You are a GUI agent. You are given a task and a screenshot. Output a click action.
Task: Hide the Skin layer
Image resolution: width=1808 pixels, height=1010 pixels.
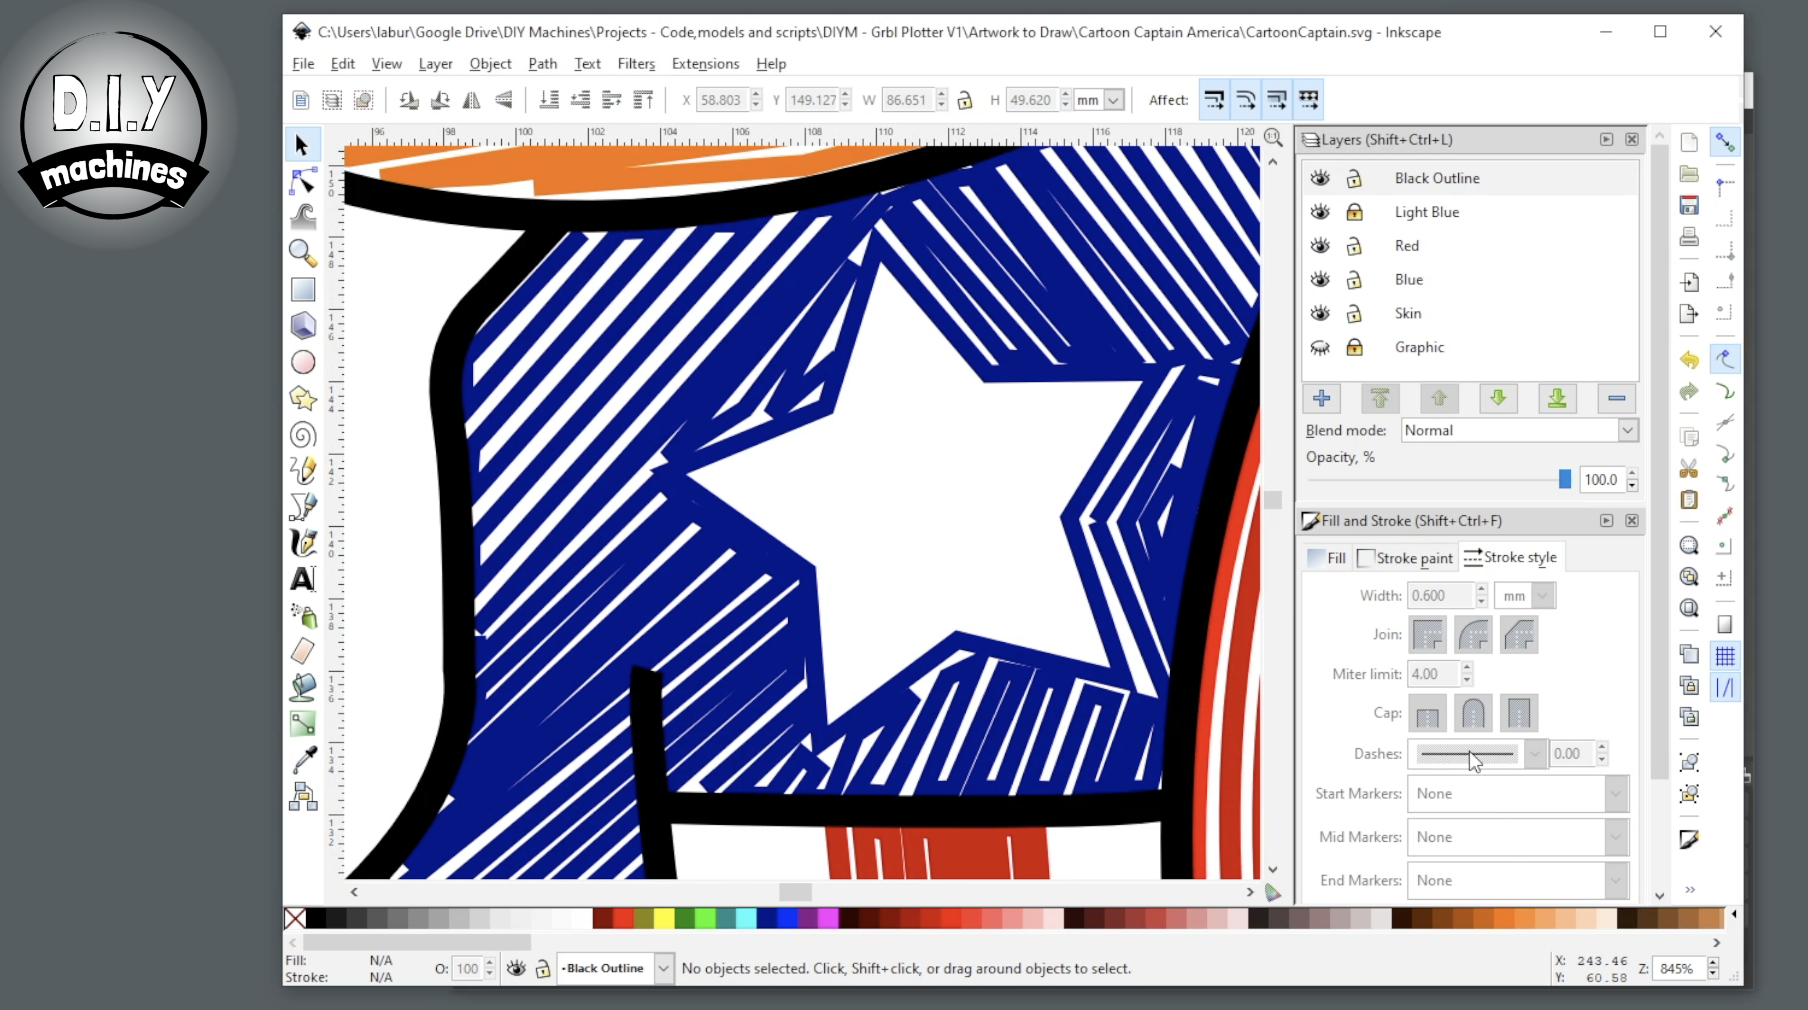[1320, 314]
